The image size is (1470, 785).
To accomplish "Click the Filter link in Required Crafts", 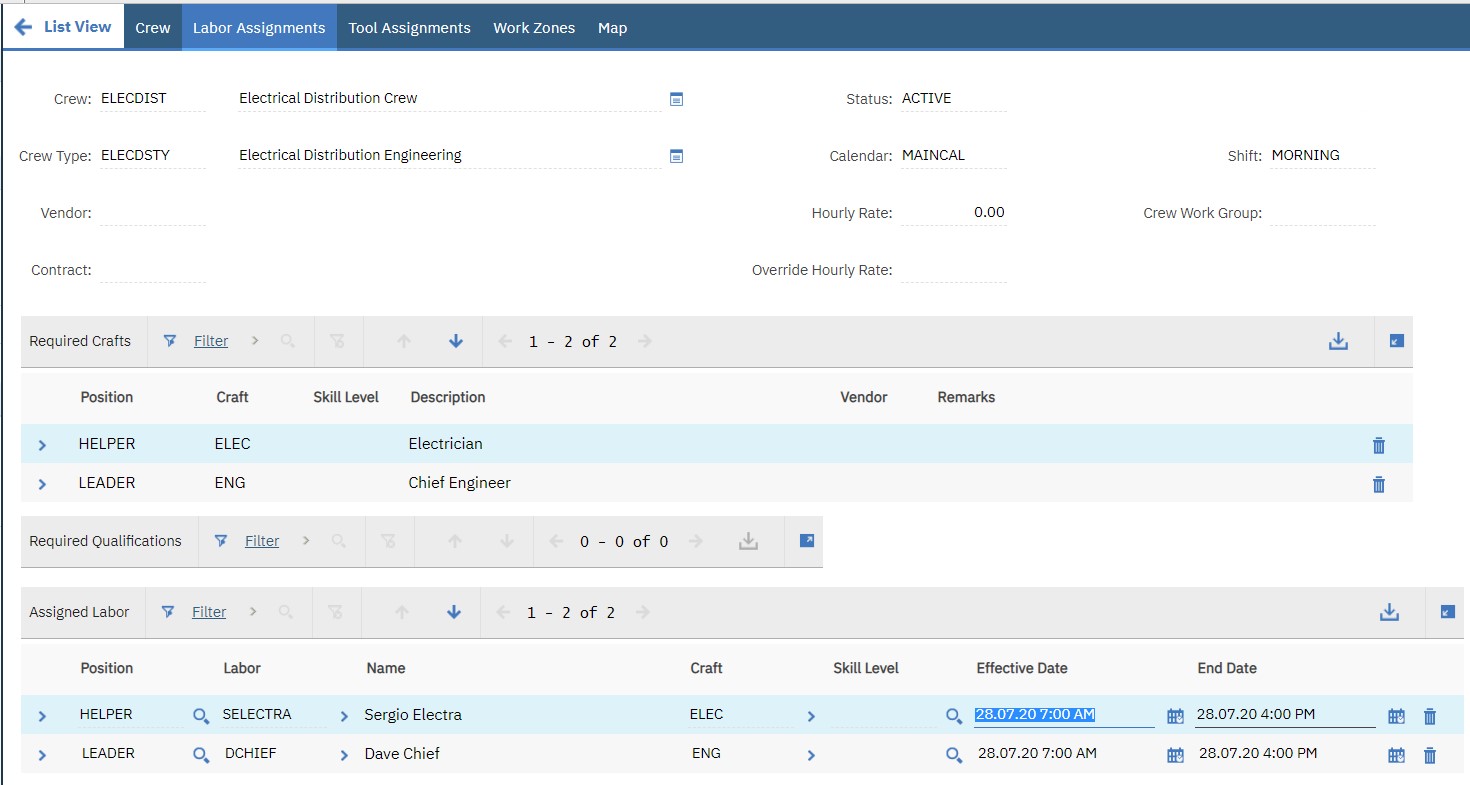I will 210,340.
